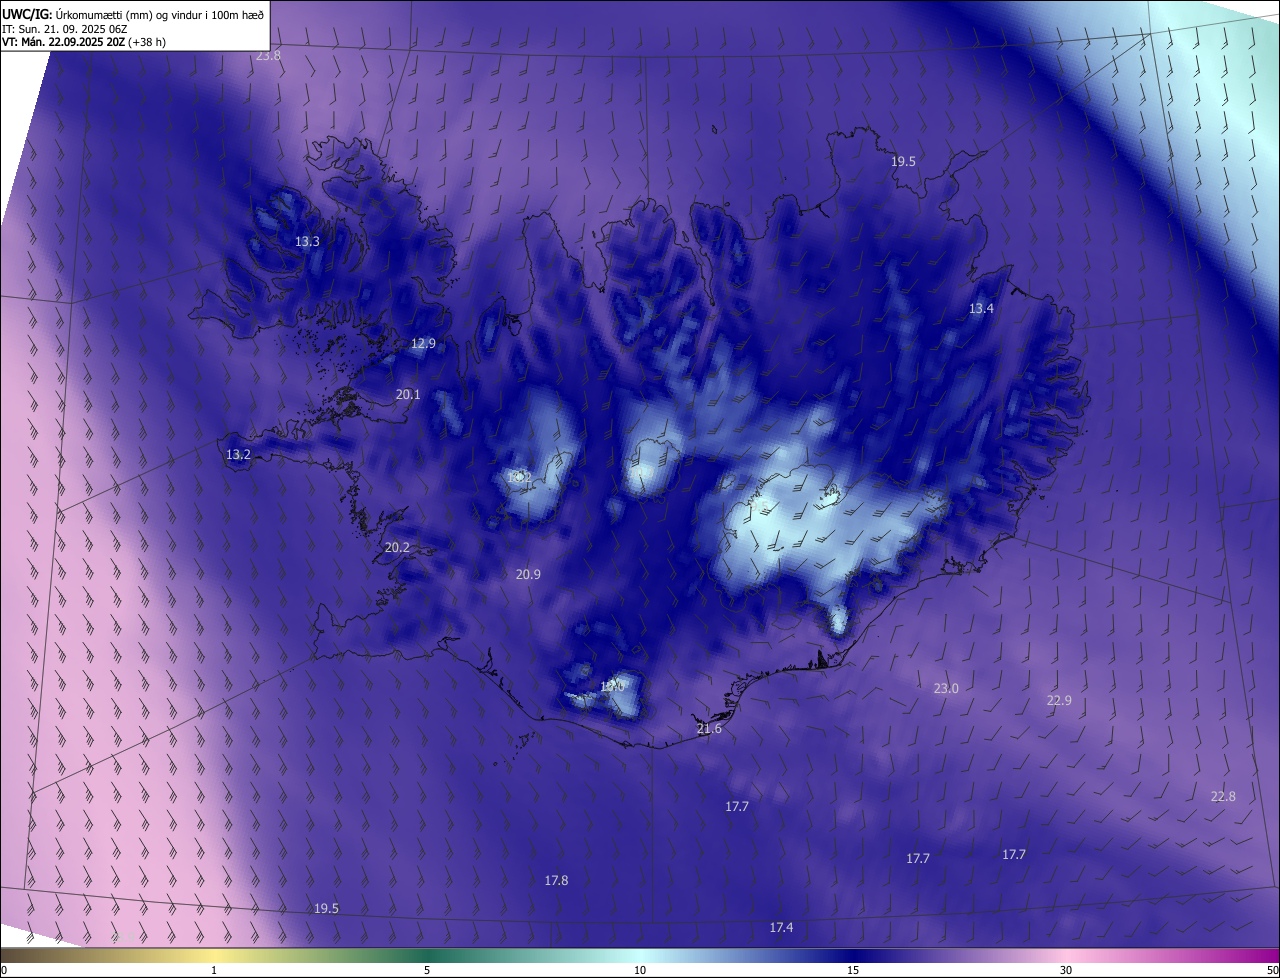The width and height of the screenshot is (1280, 978).
Task: Click the 13.2 value label
Action: 238,455
